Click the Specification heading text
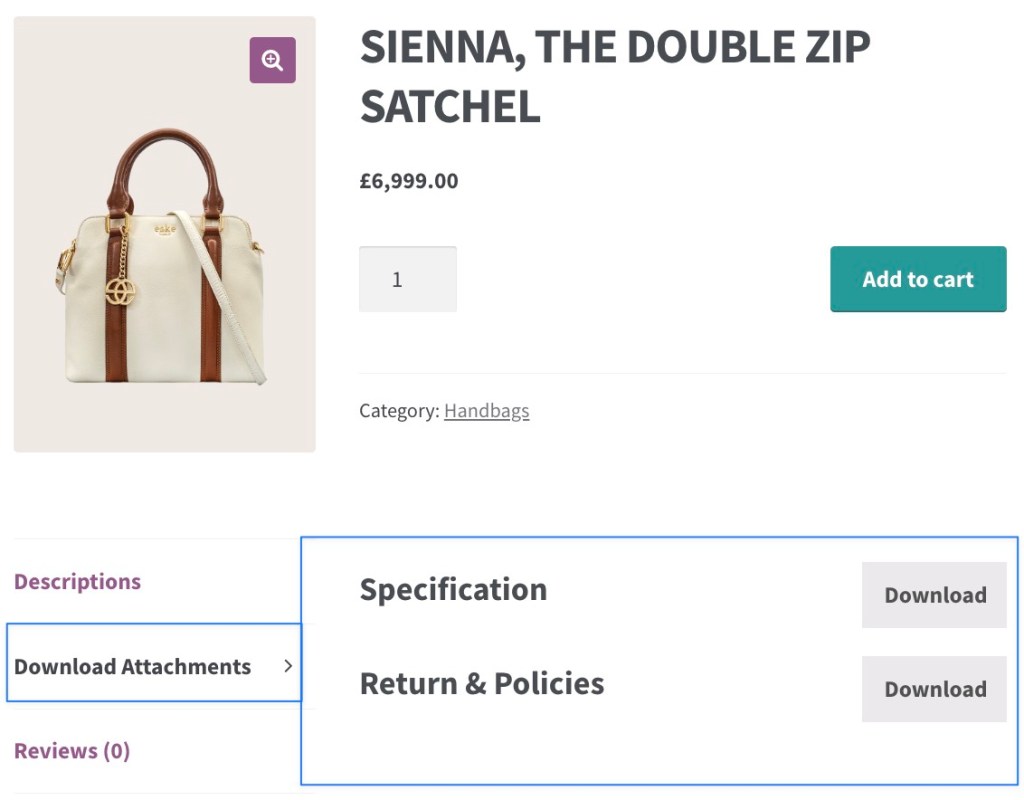 (453, 590)
